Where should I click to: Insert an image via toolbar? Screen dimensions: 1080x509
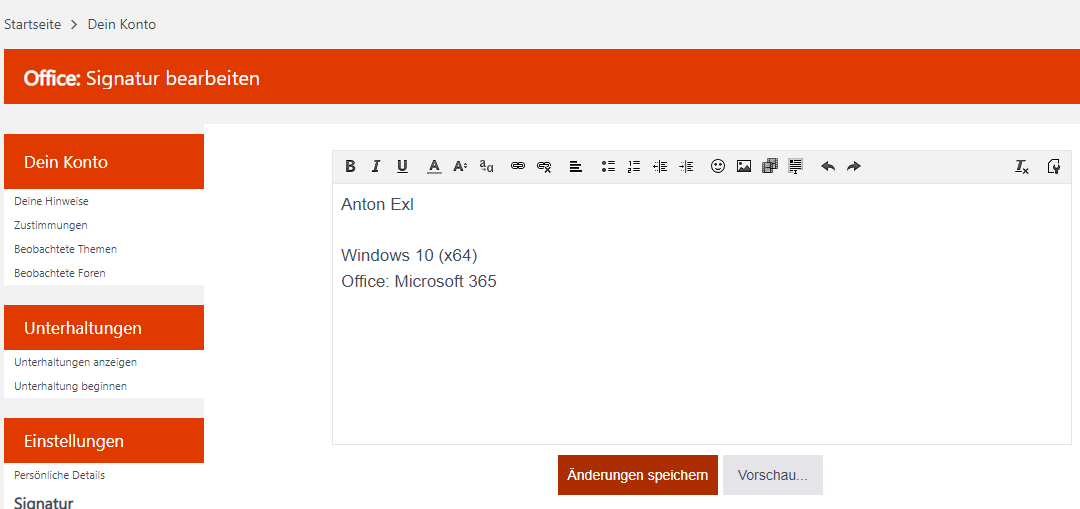pos(744,166)
